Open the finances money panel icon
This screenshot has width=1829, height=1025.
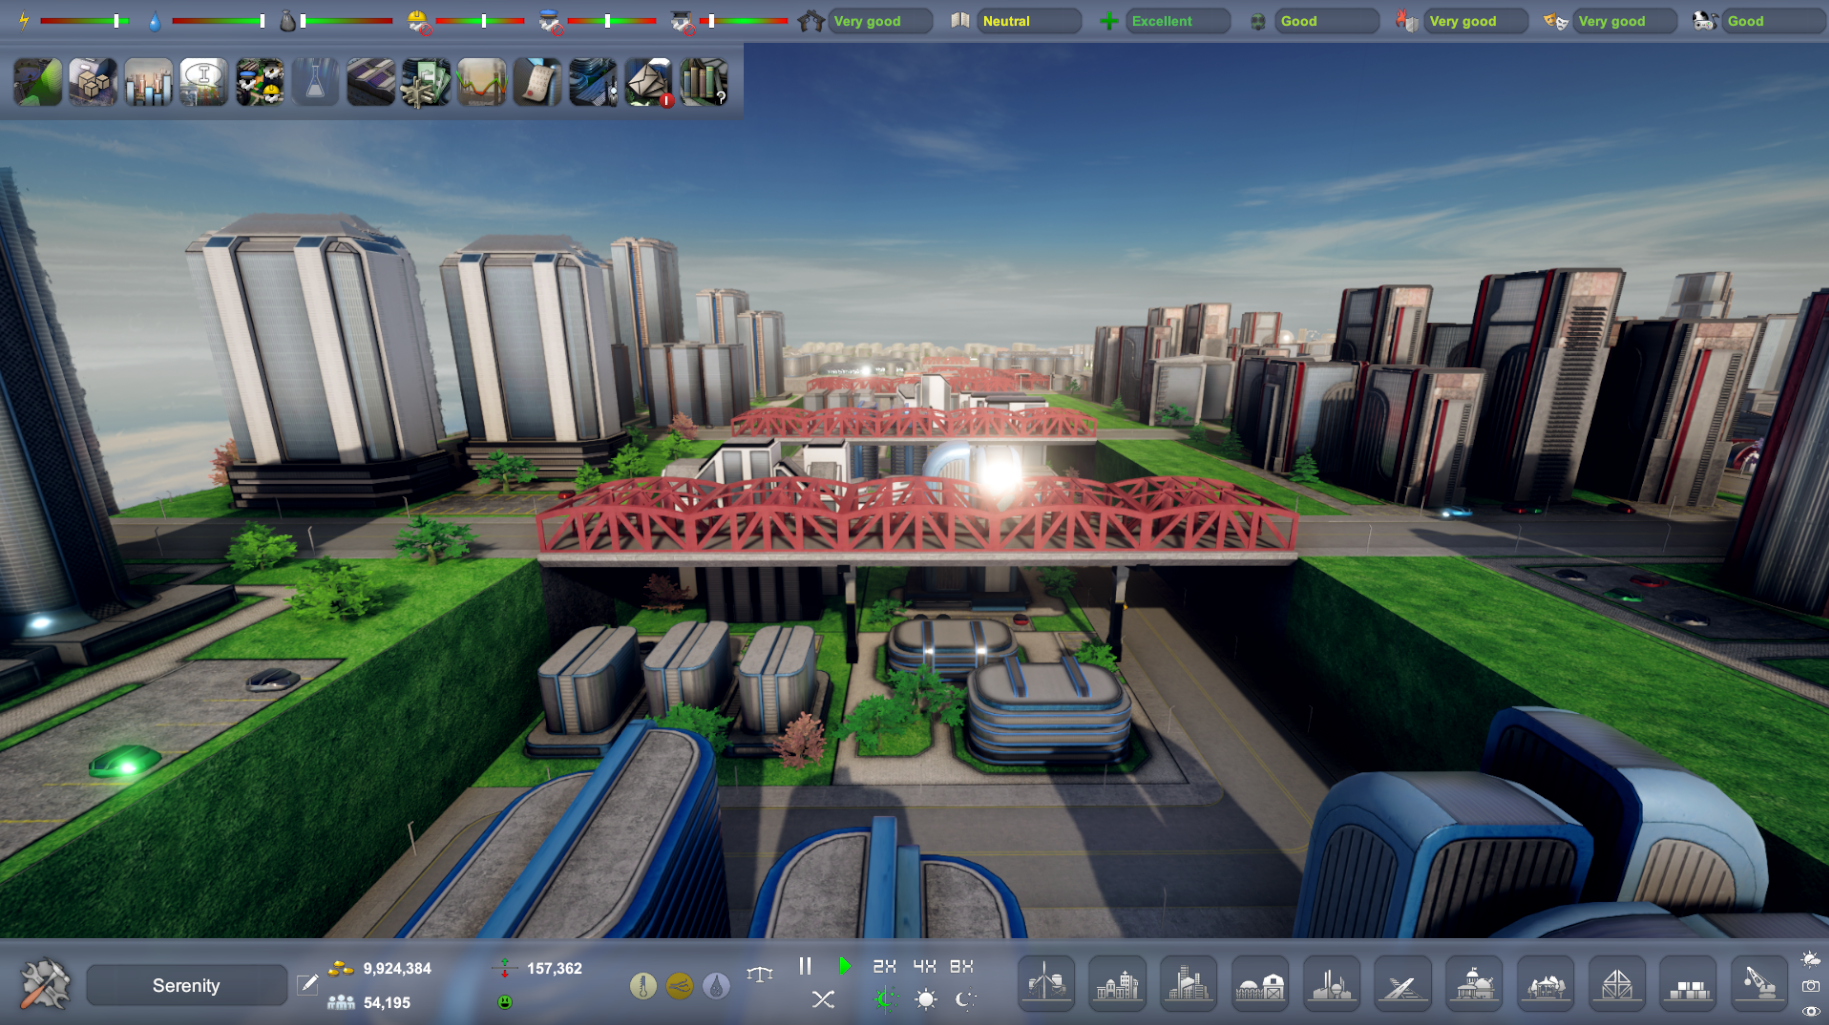pyautogui.click(x=426, y=82)
